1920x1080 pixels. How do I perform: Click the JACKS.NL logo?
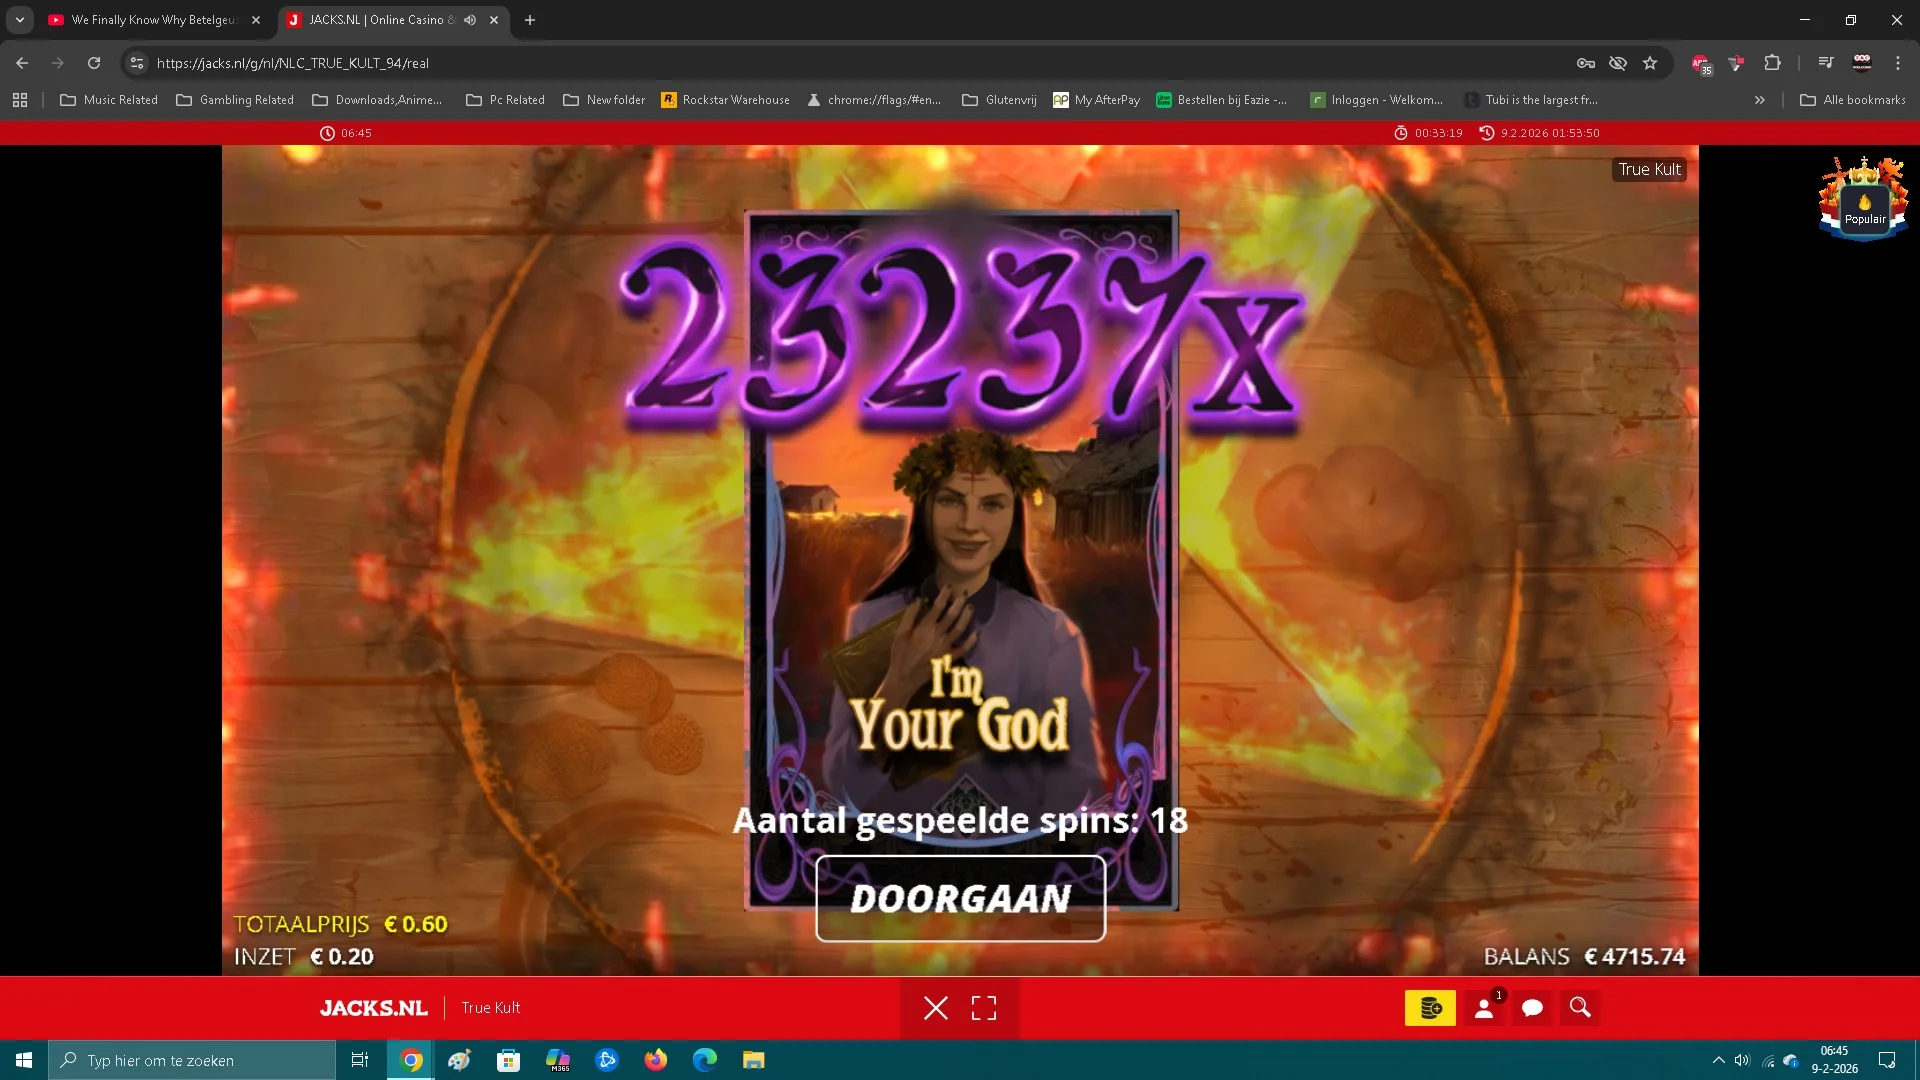coord(374,1008)
